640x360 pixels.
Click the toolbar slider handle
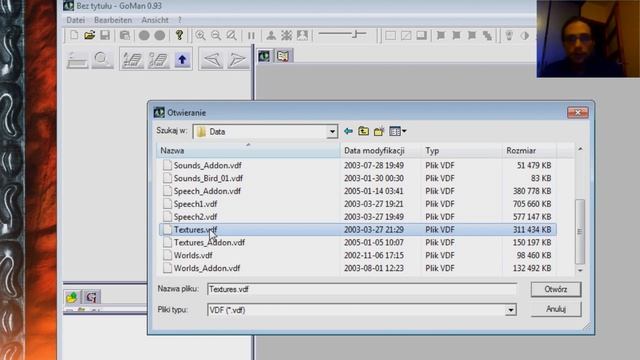click(x=356, y=34)
